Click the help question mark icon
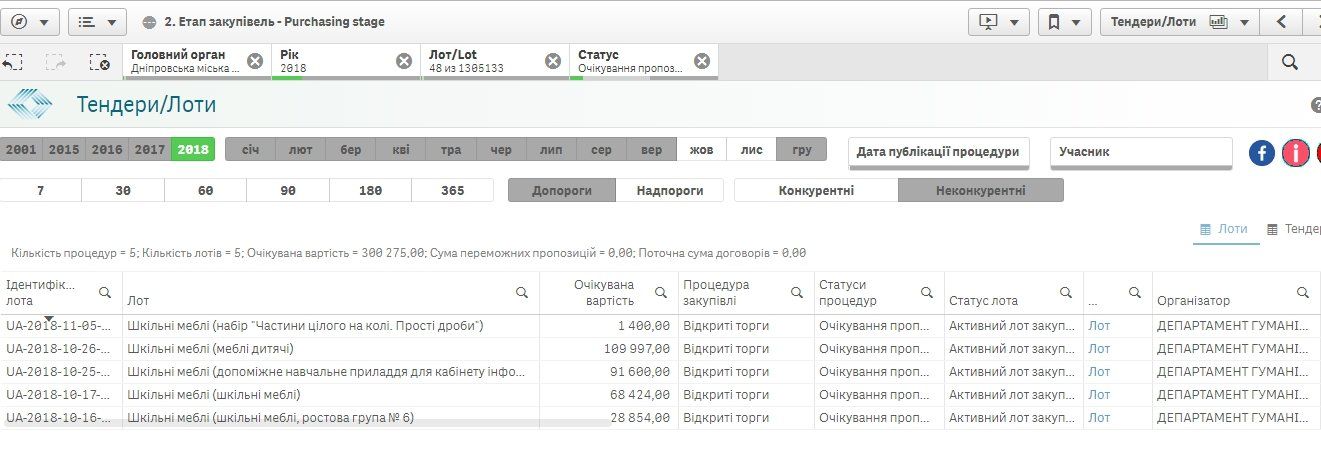The width and height of the screenshot is (1321, 451). point(1316,105)
